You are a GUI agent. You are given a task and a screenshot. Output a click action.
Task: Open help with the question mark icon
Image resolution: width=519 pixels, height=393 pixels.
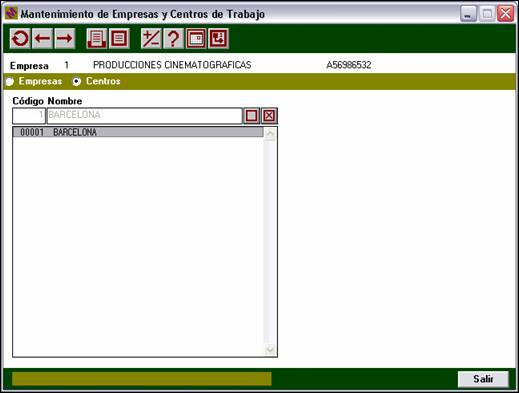click(173, 39)
